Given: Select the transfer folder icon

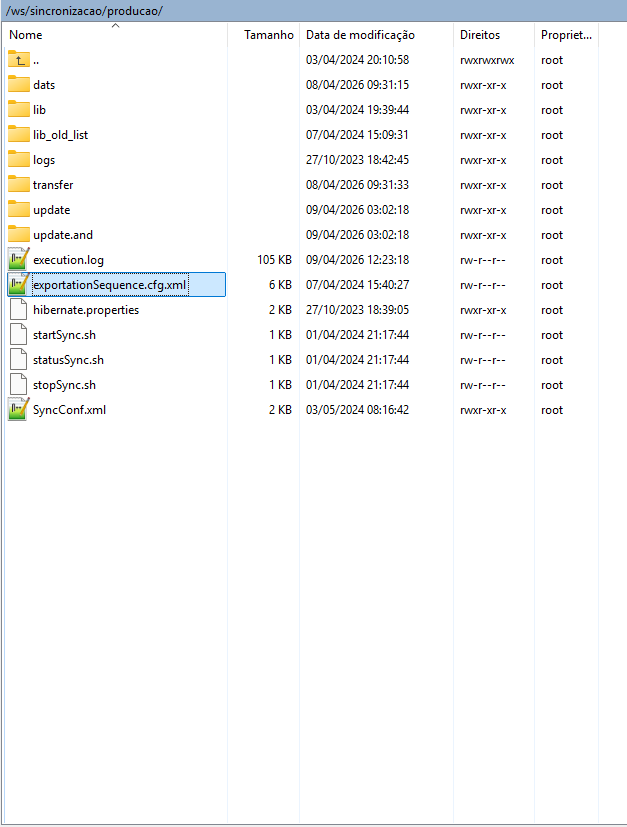Looking at the screenshot, I should [x=19, y=185].
